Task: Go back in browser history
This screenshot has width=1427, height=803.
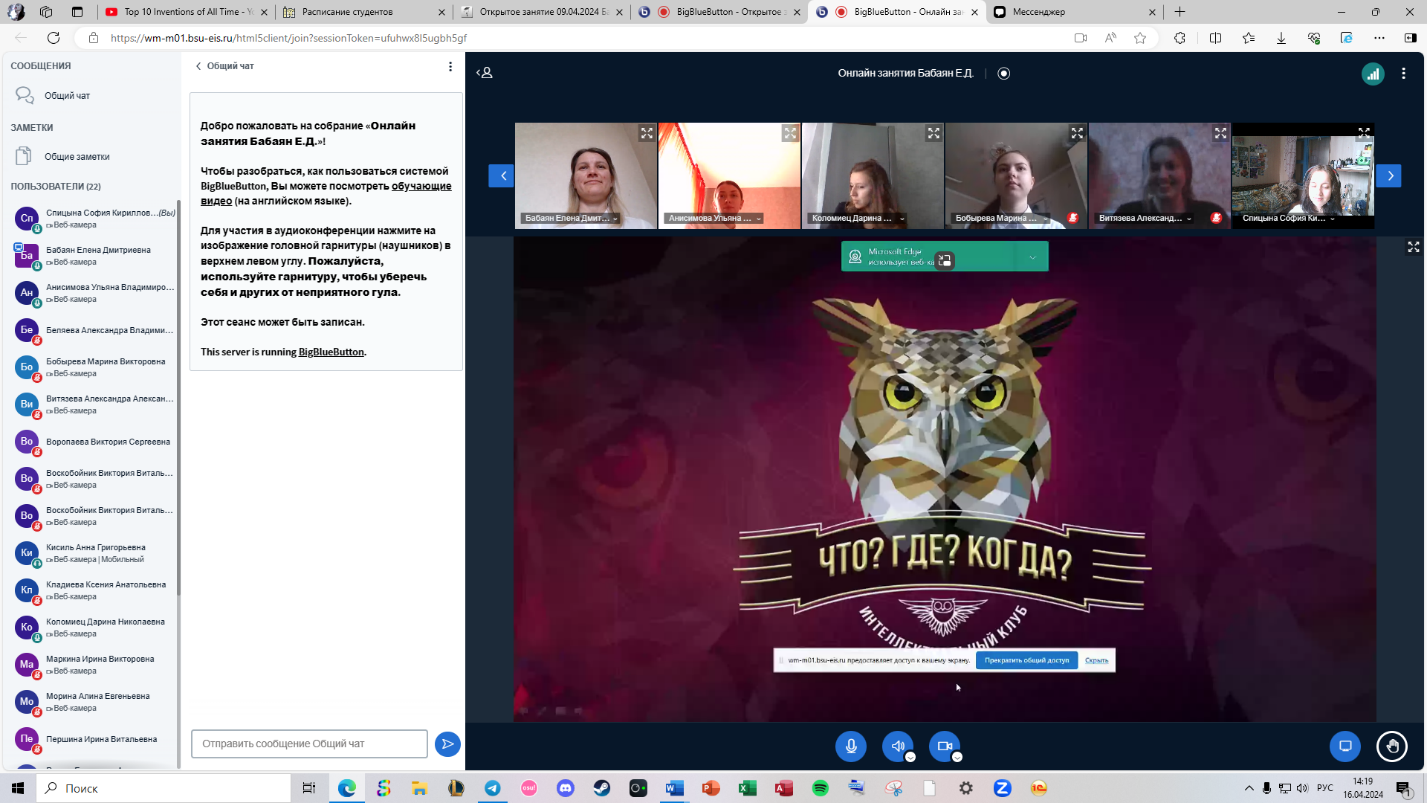Action: (21, 38)
